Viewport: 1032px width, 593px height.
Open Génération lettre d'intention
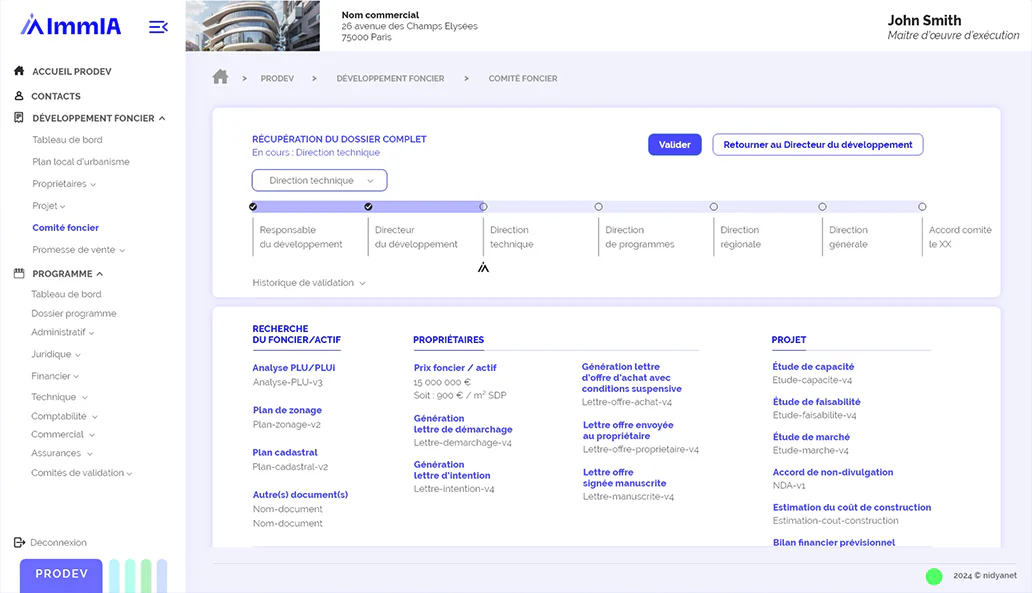452,470
